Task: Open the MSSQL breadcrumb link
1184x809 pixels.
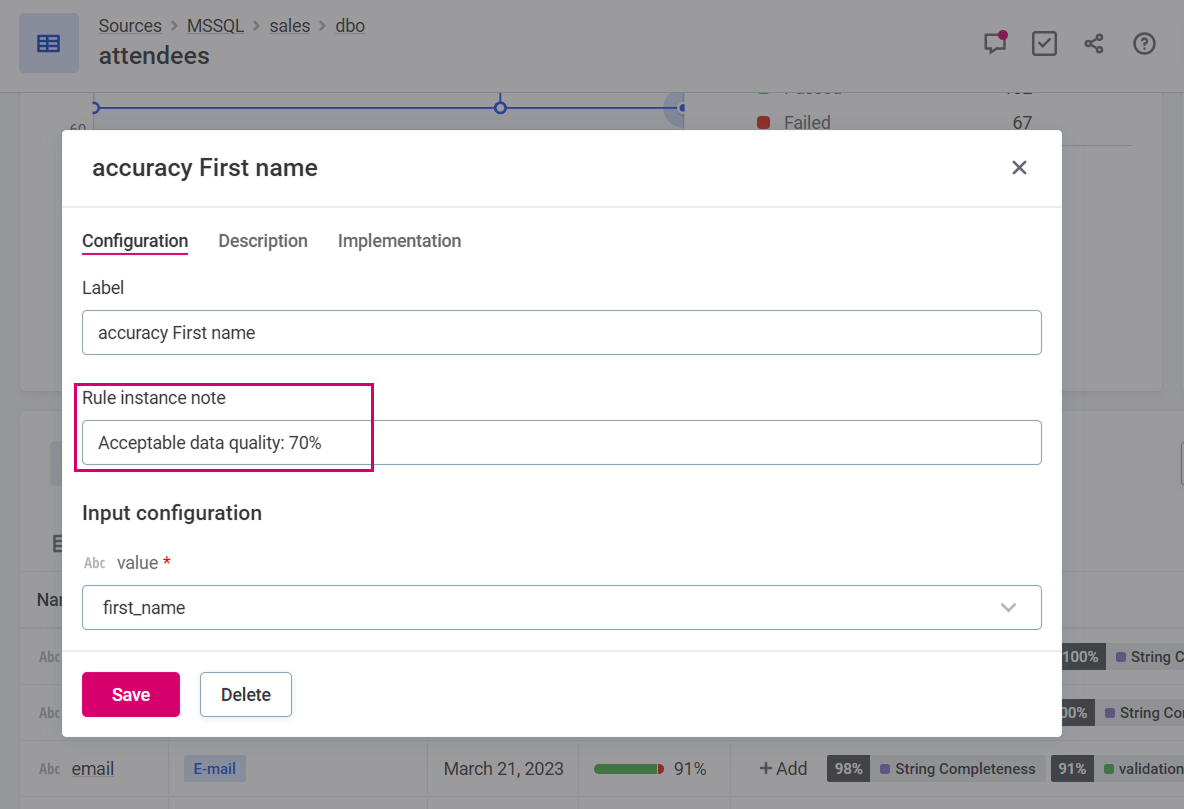Action: click(x=215, y=26)
